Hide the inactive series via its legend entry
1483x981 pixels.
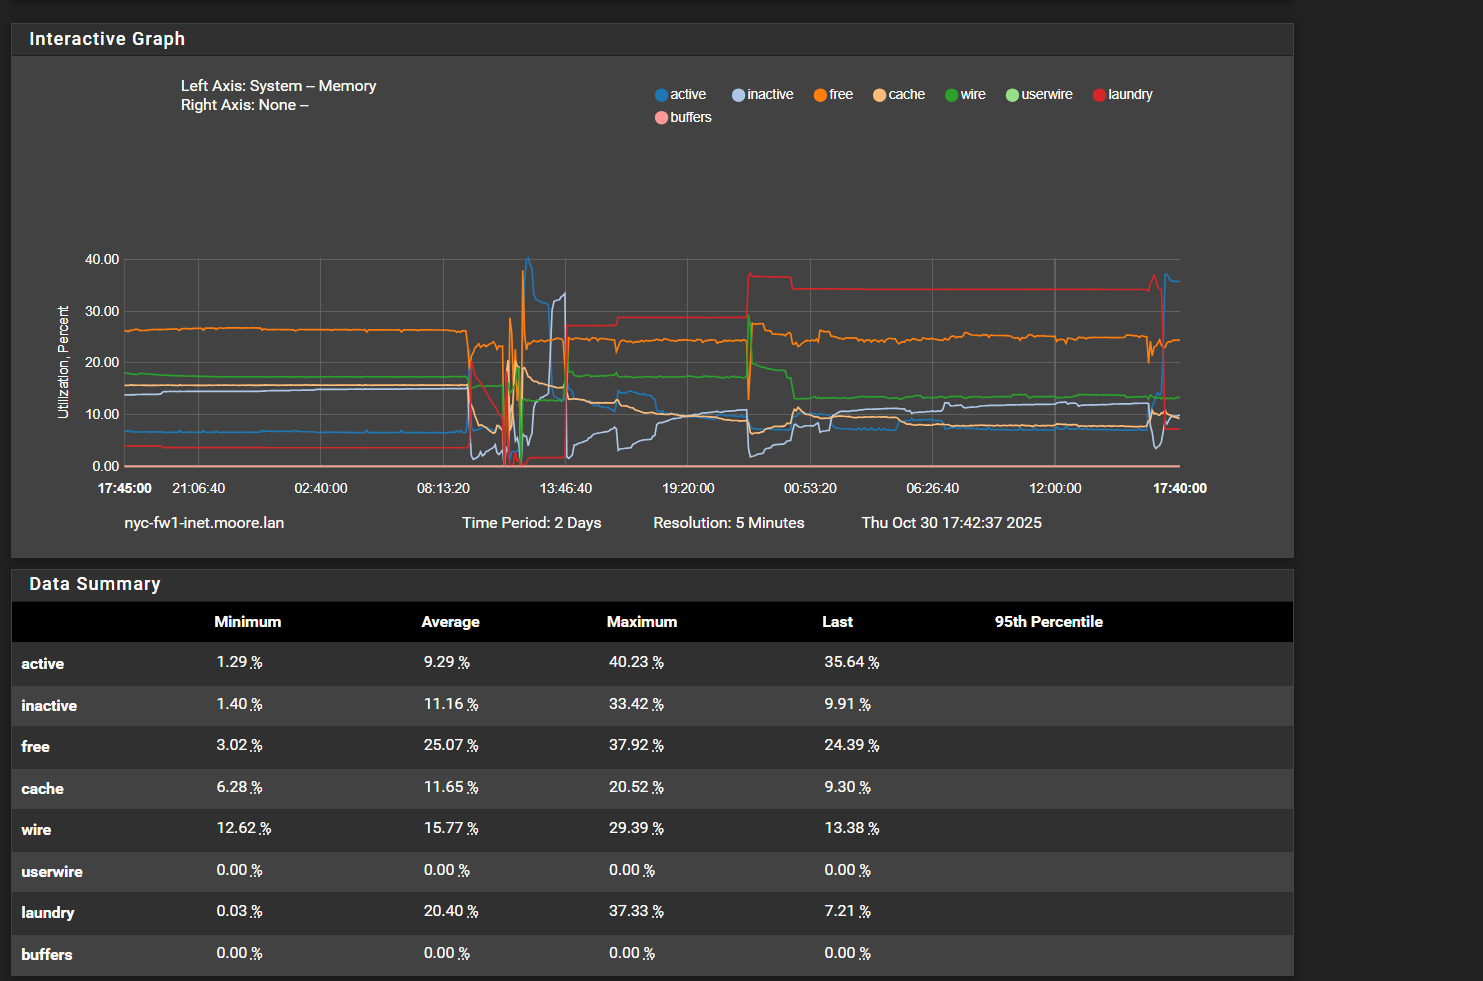pyautogui.click(x=763, y=95)
